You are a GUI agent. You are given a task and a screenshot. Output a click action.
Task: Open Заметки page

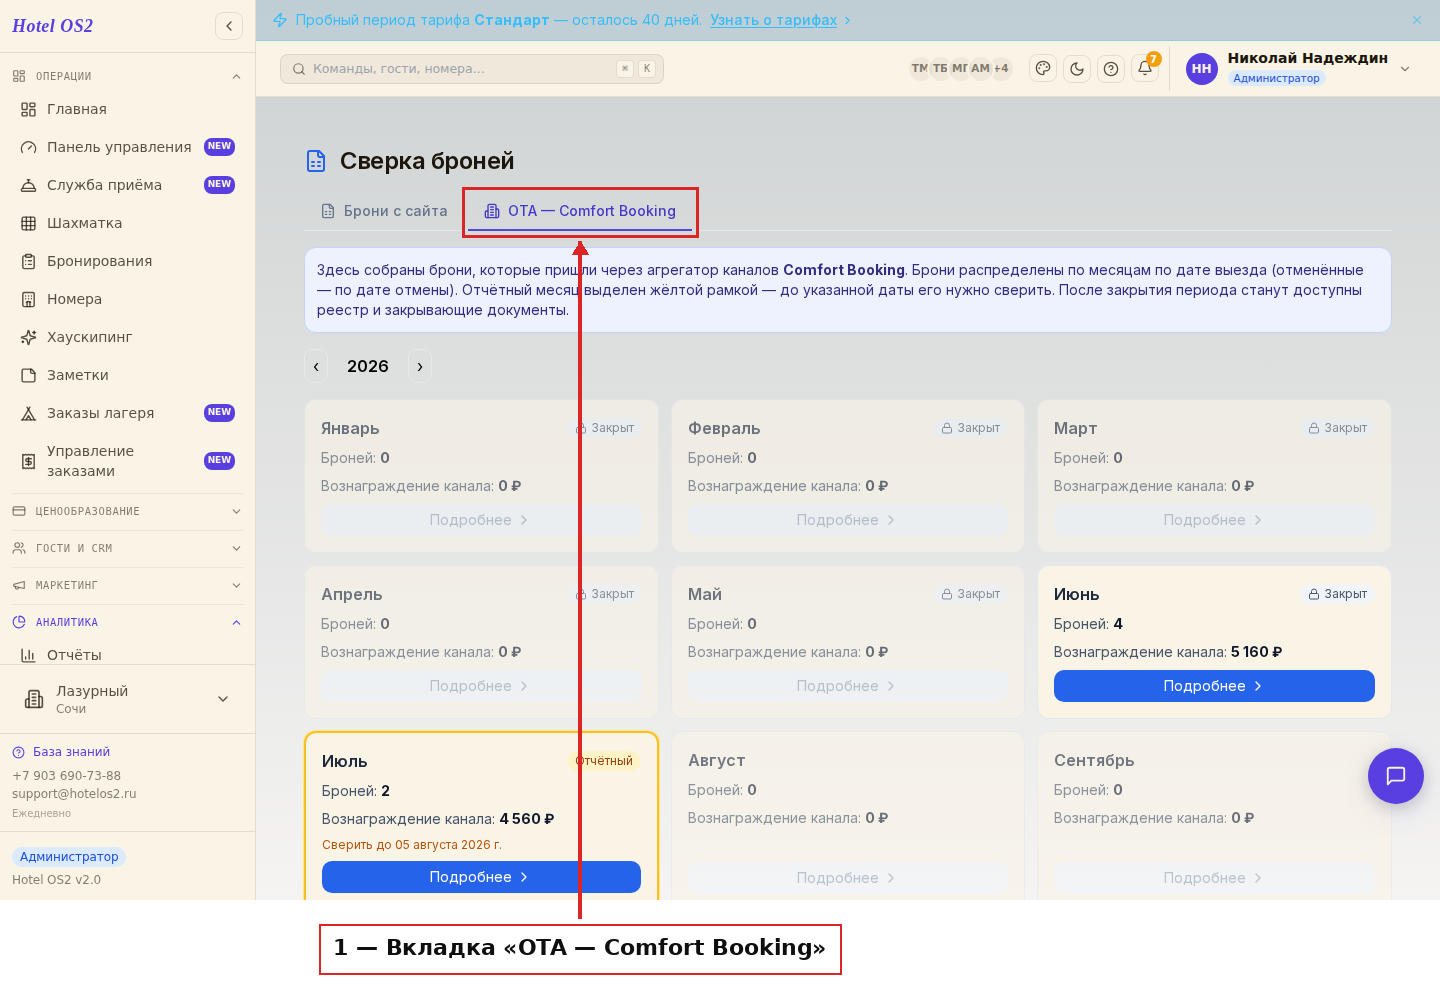tap(127, 375)
